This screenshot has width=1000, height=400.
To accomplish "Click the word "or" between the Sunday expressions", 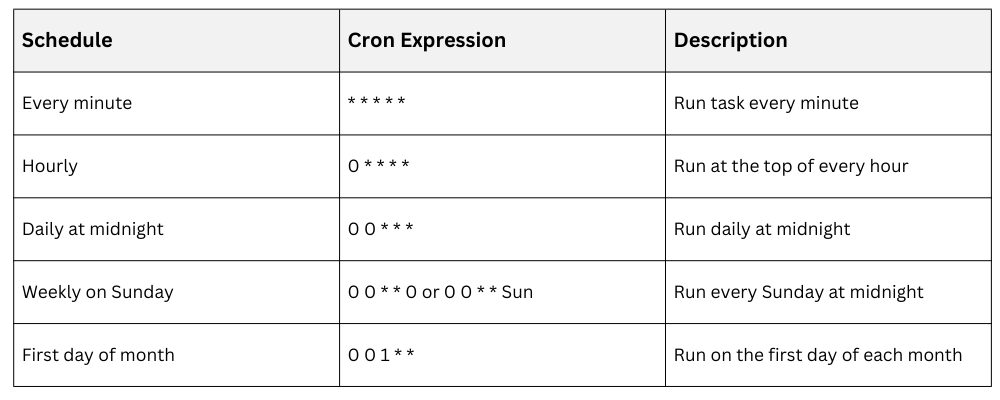I will click(x=431, y=292).
